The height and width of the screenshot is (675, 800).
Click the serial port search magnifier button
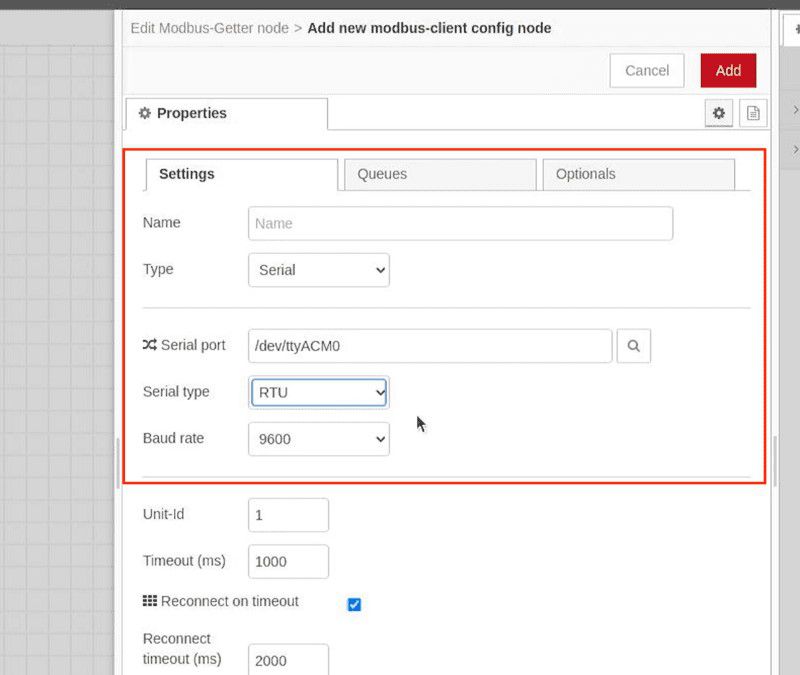pos(634,346)
